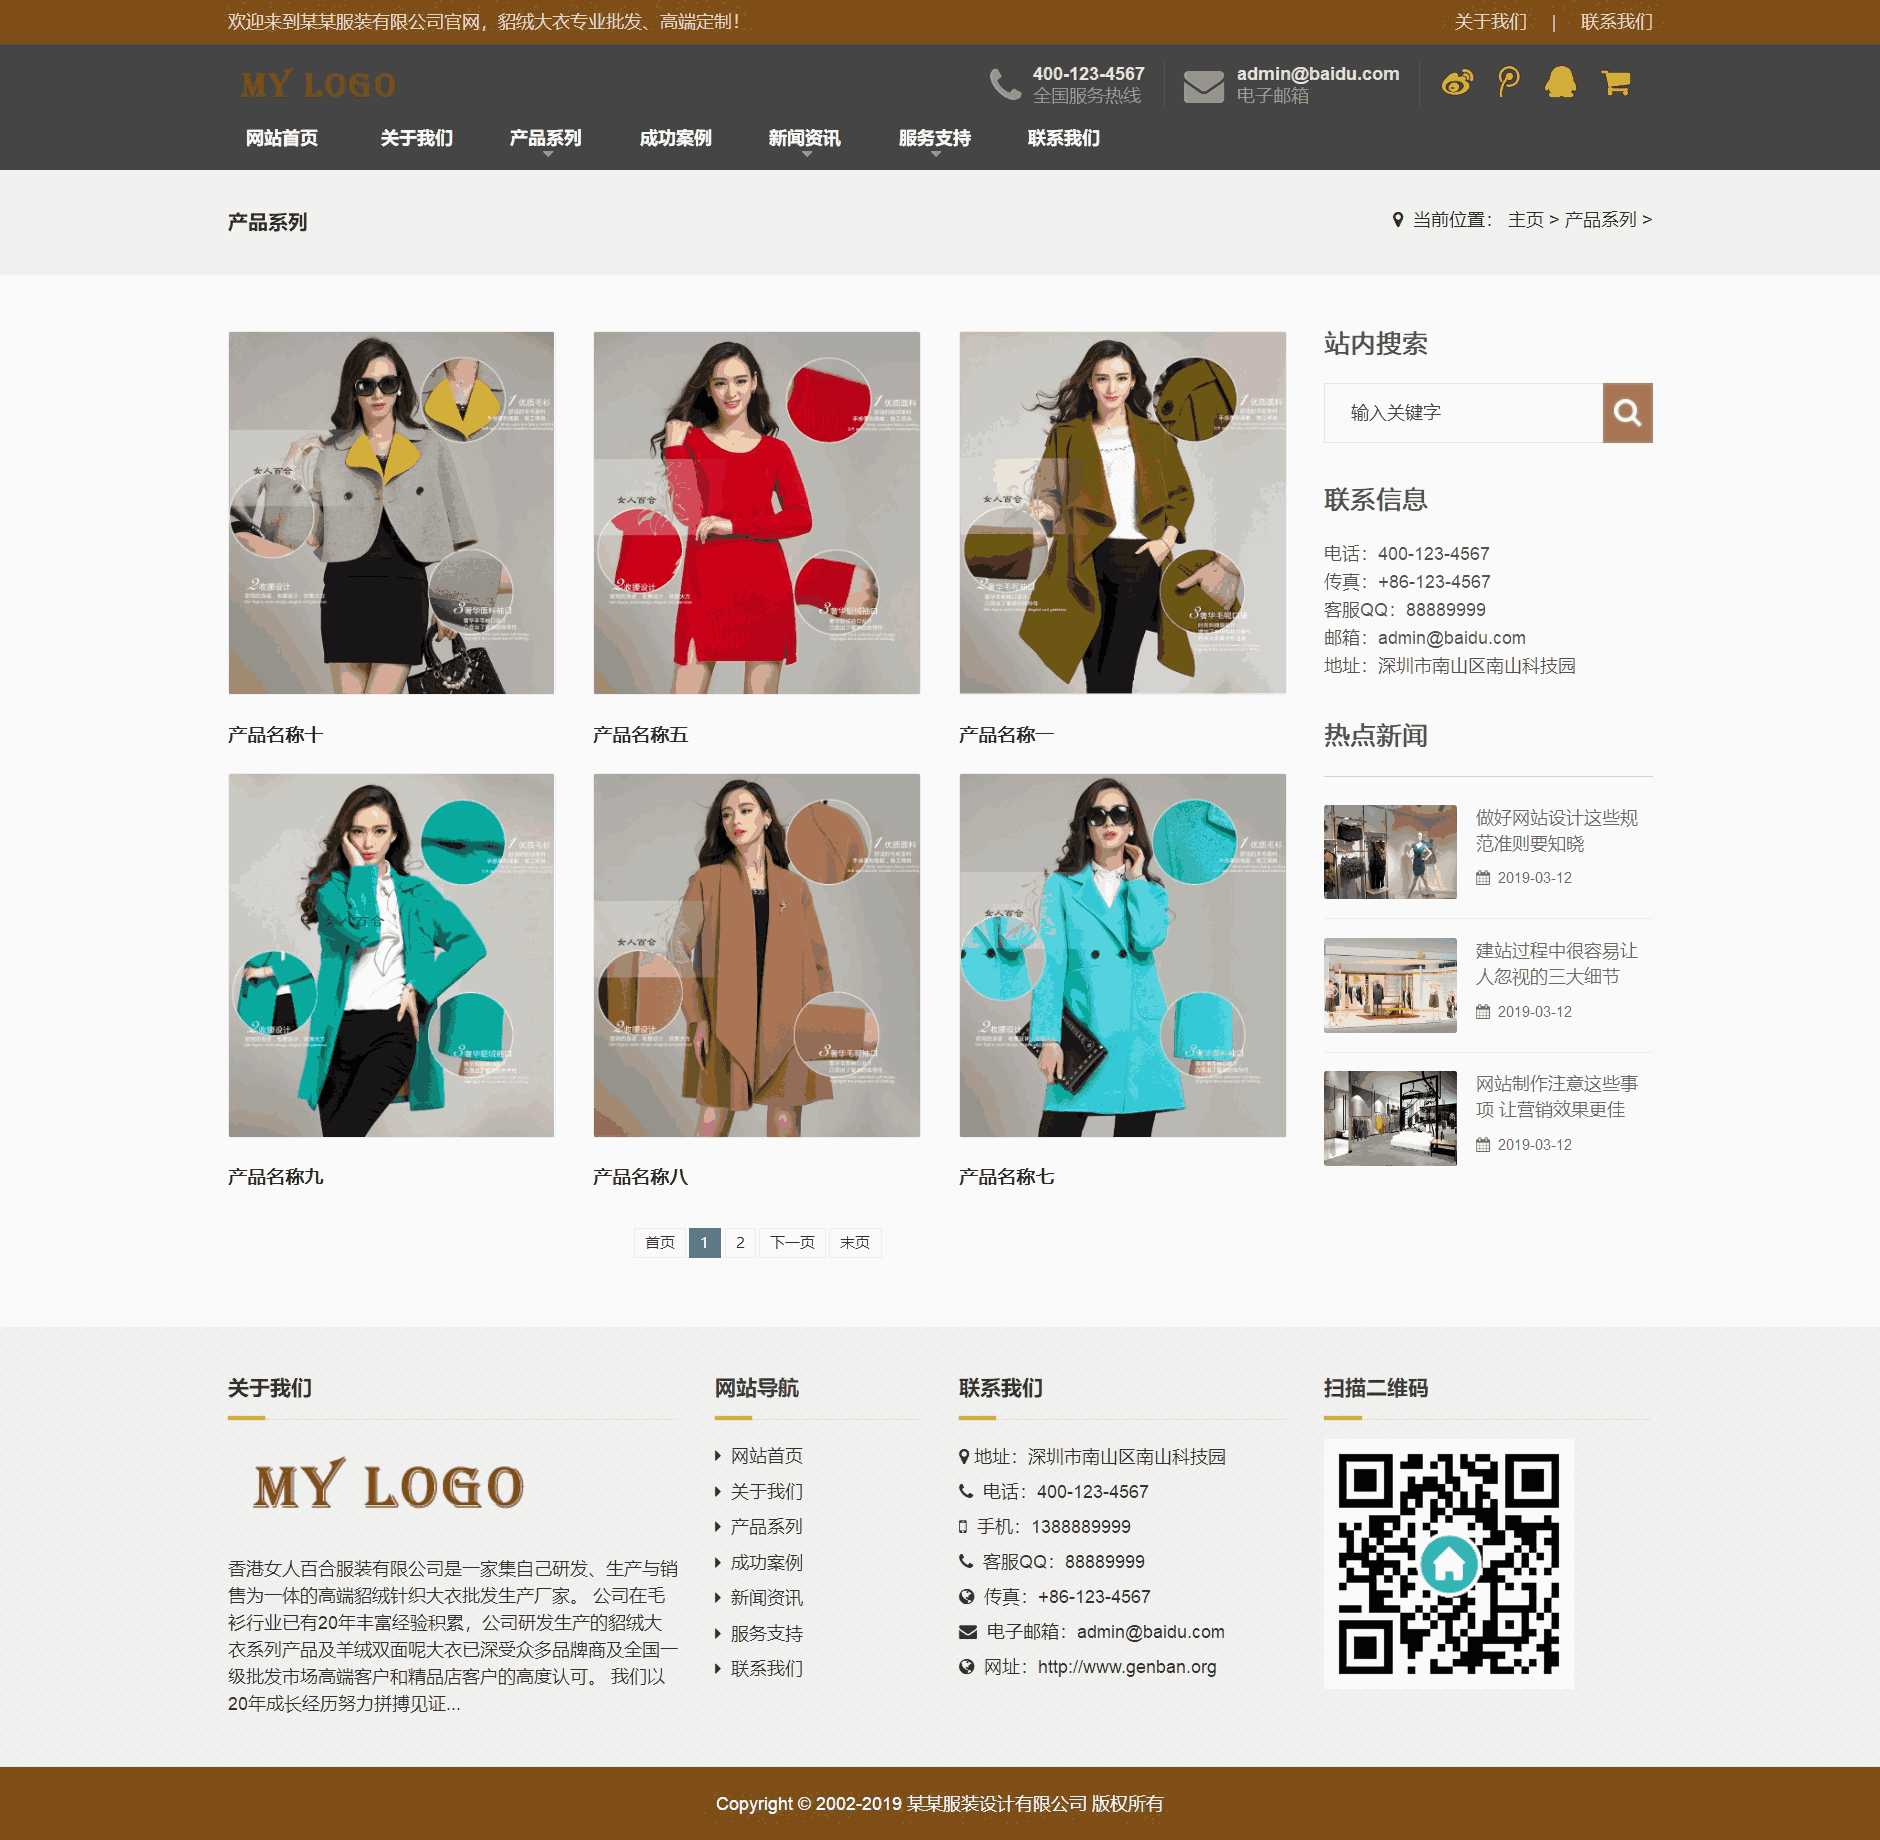Image resolution: width=1880 pixels, height=1840 pixels.
Task: Click the Weibo icon in the header
Action: (x=1458, y=83)
